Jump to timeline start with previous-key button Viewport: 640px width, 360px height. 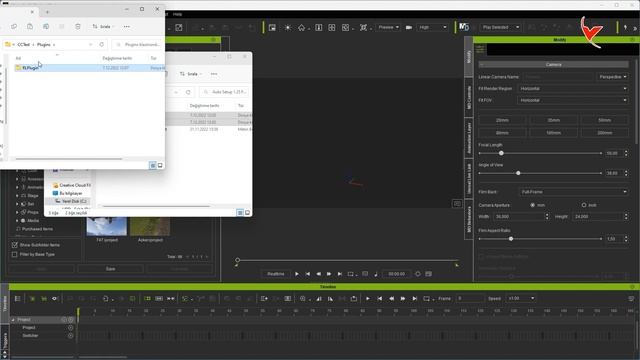pos(380,299)
